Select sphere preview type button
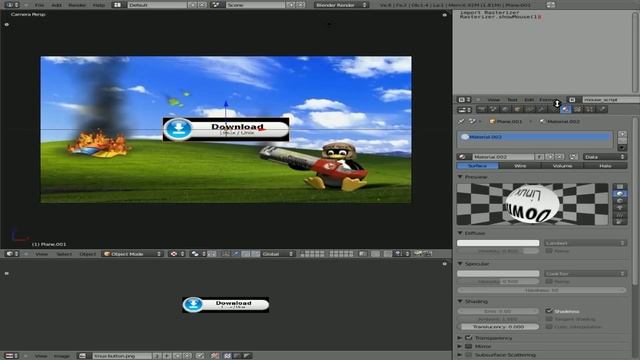640x360 pixels. point(620,193)
